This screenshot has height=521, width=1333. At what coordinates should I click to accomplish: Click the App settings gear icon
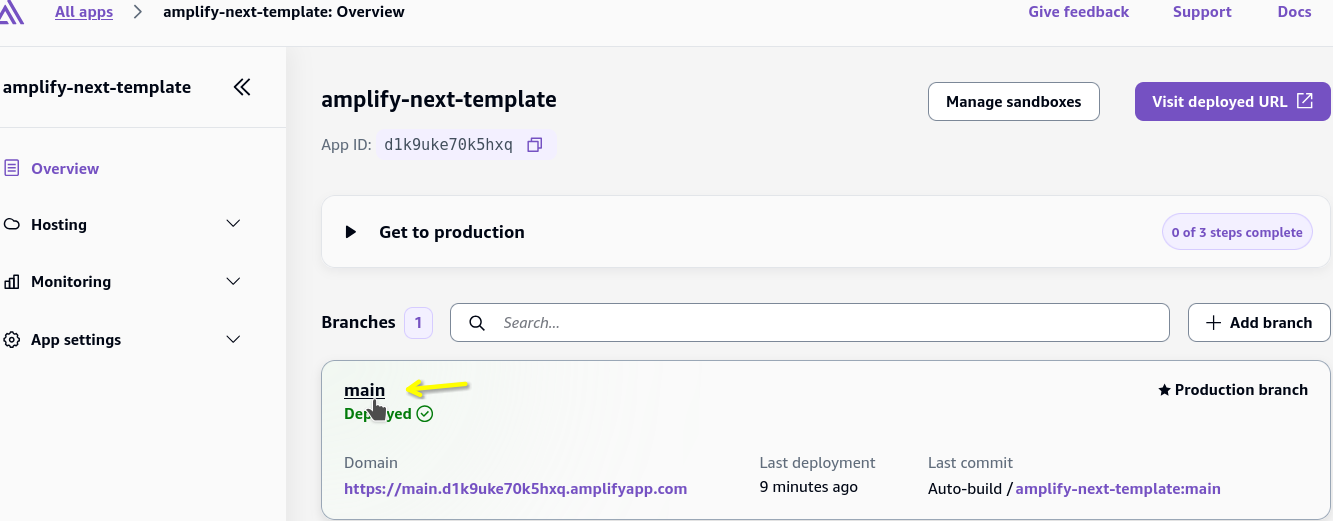[12, 340]
